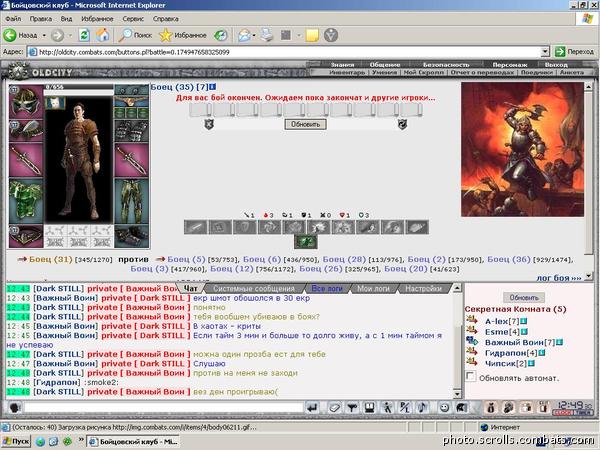The width and height of the screenshot is (600, 450).
Task: Click the filter funnel chat icon
Action: pyautogui.click(x=352, y=408)
